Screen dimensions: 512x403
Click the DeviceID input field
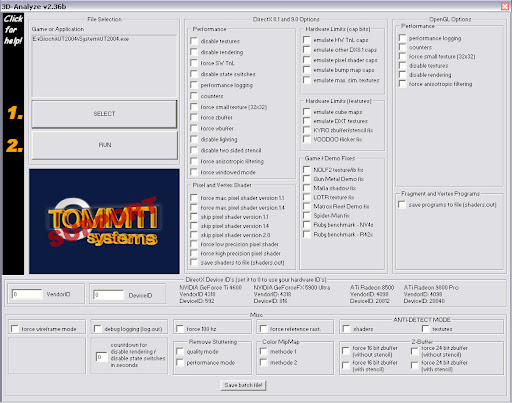(x=109, y=295)
